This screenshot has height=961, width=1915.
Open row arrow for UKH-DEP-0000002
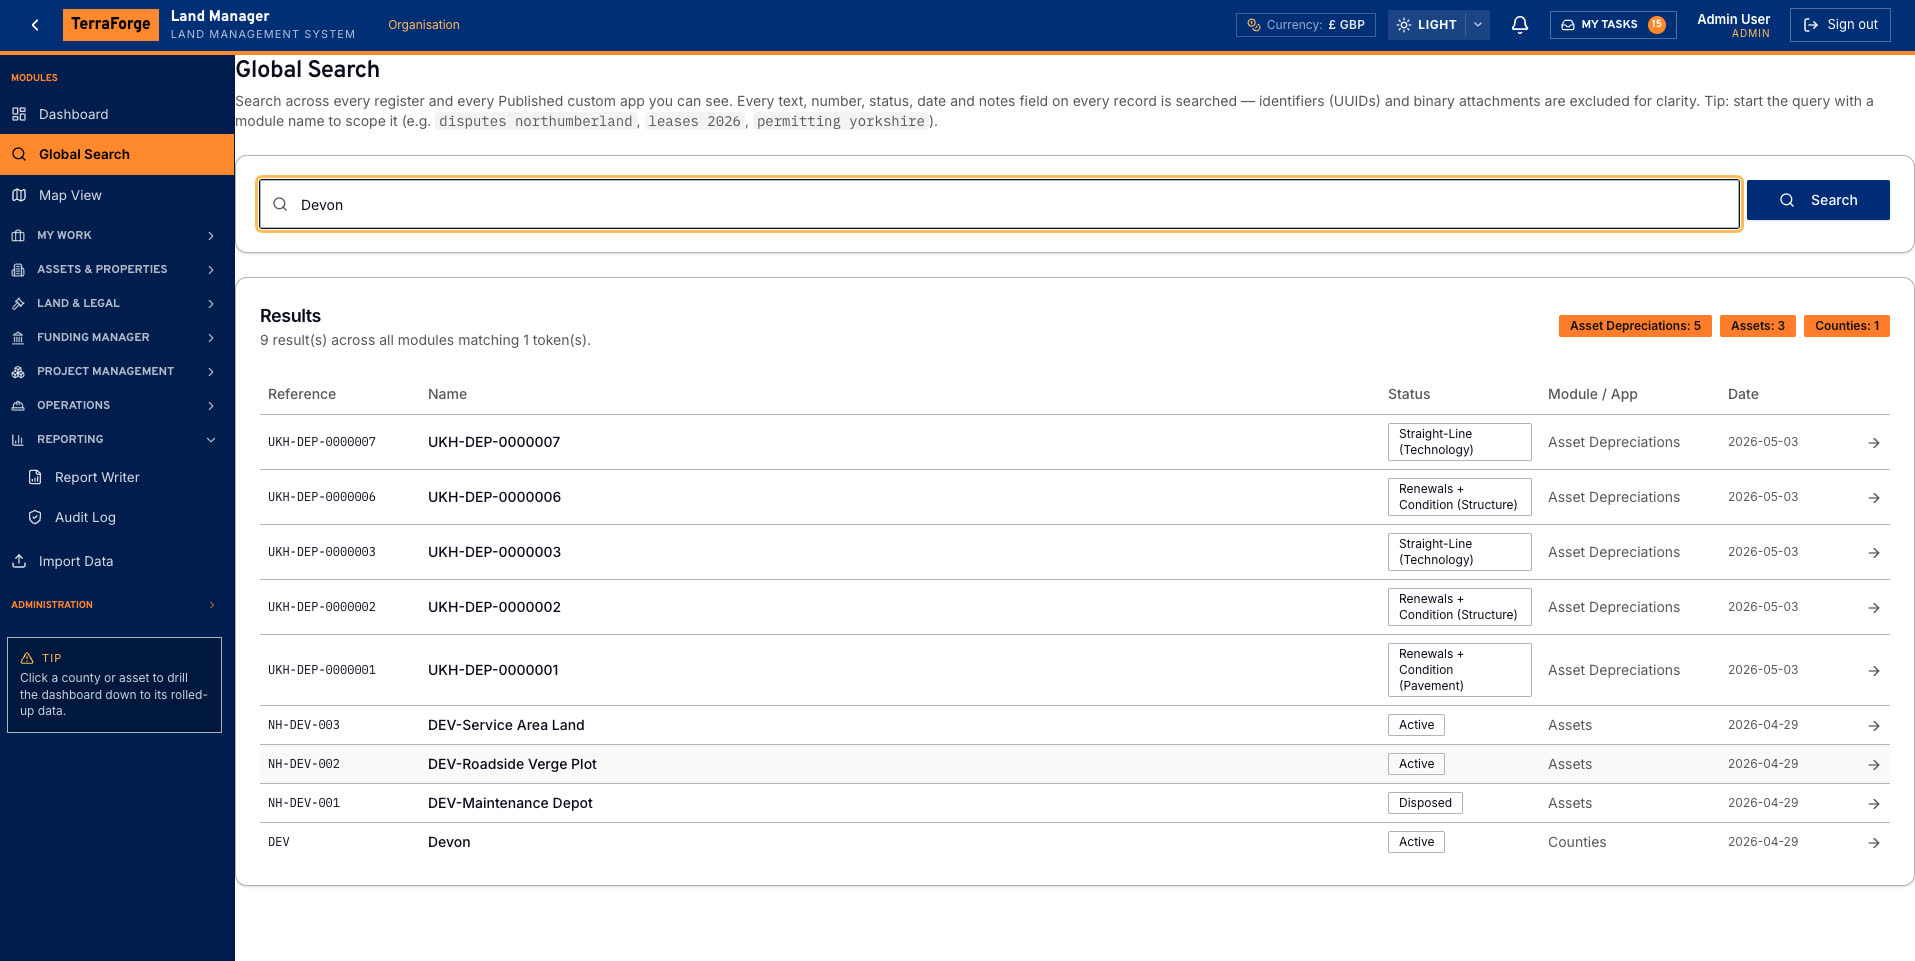1874,607
